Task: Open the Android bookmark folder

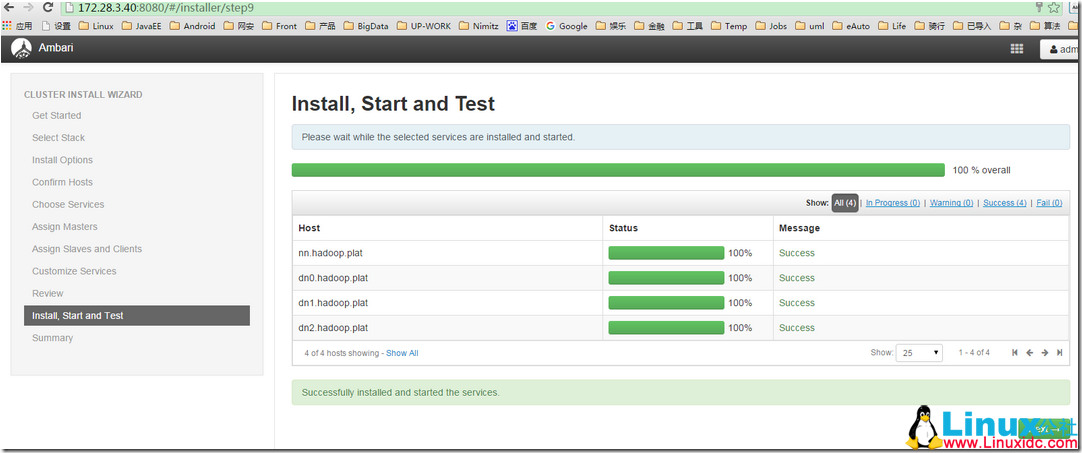Action: point(192,26)
